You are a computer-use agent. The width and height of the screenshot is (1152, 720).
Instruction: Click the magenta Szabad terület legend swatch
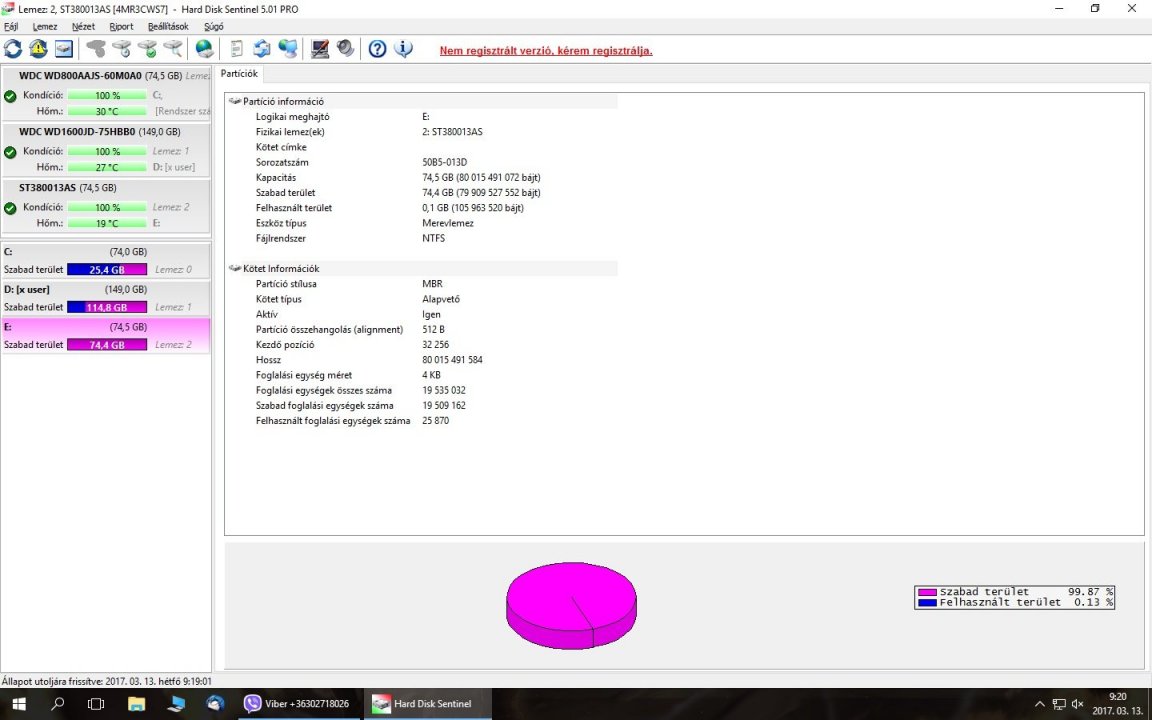click(927, 592)
